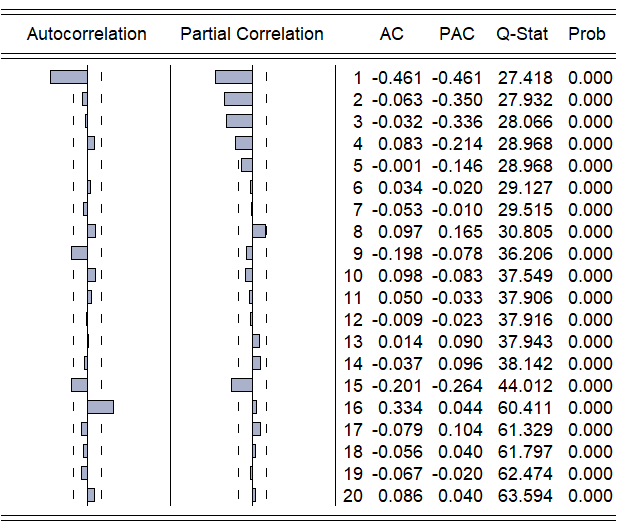Click the Prob column header
623x529 pixels.
click(x=587, y=34)
